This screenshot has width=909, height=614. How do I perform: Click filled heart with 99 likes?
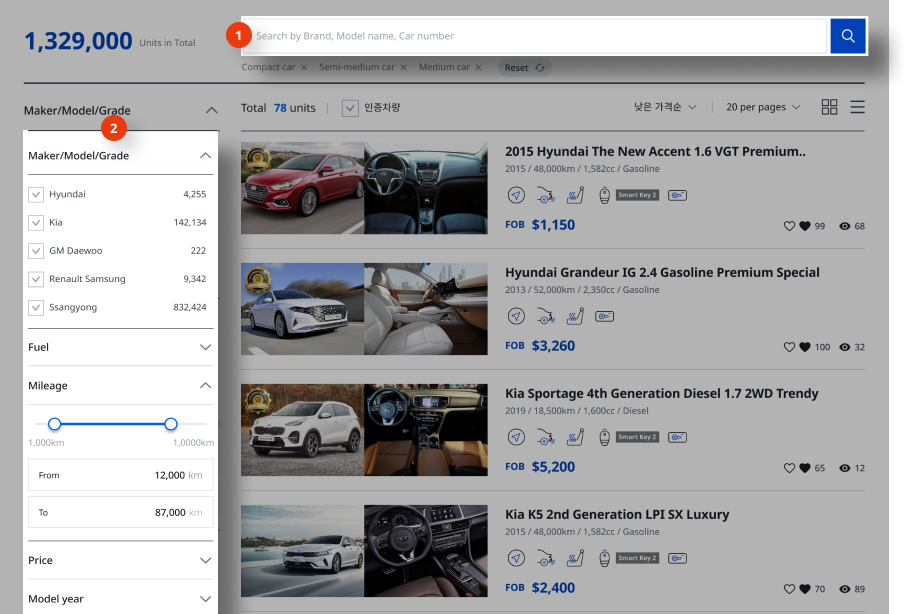click(805, 226)
